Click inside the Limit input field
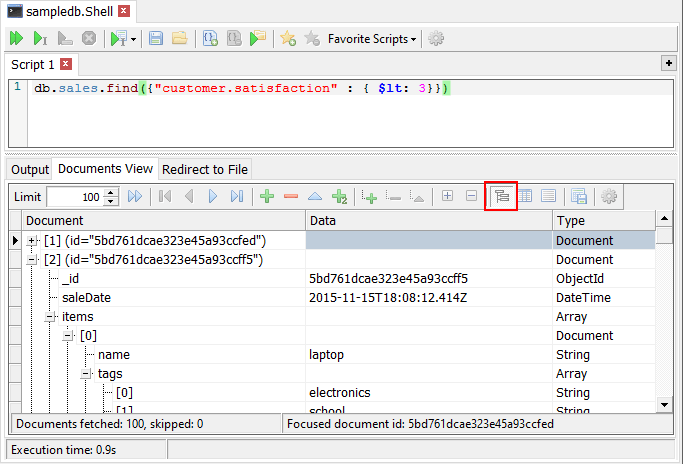The height and width of the screenshot is (464, 683). [75, 197]
